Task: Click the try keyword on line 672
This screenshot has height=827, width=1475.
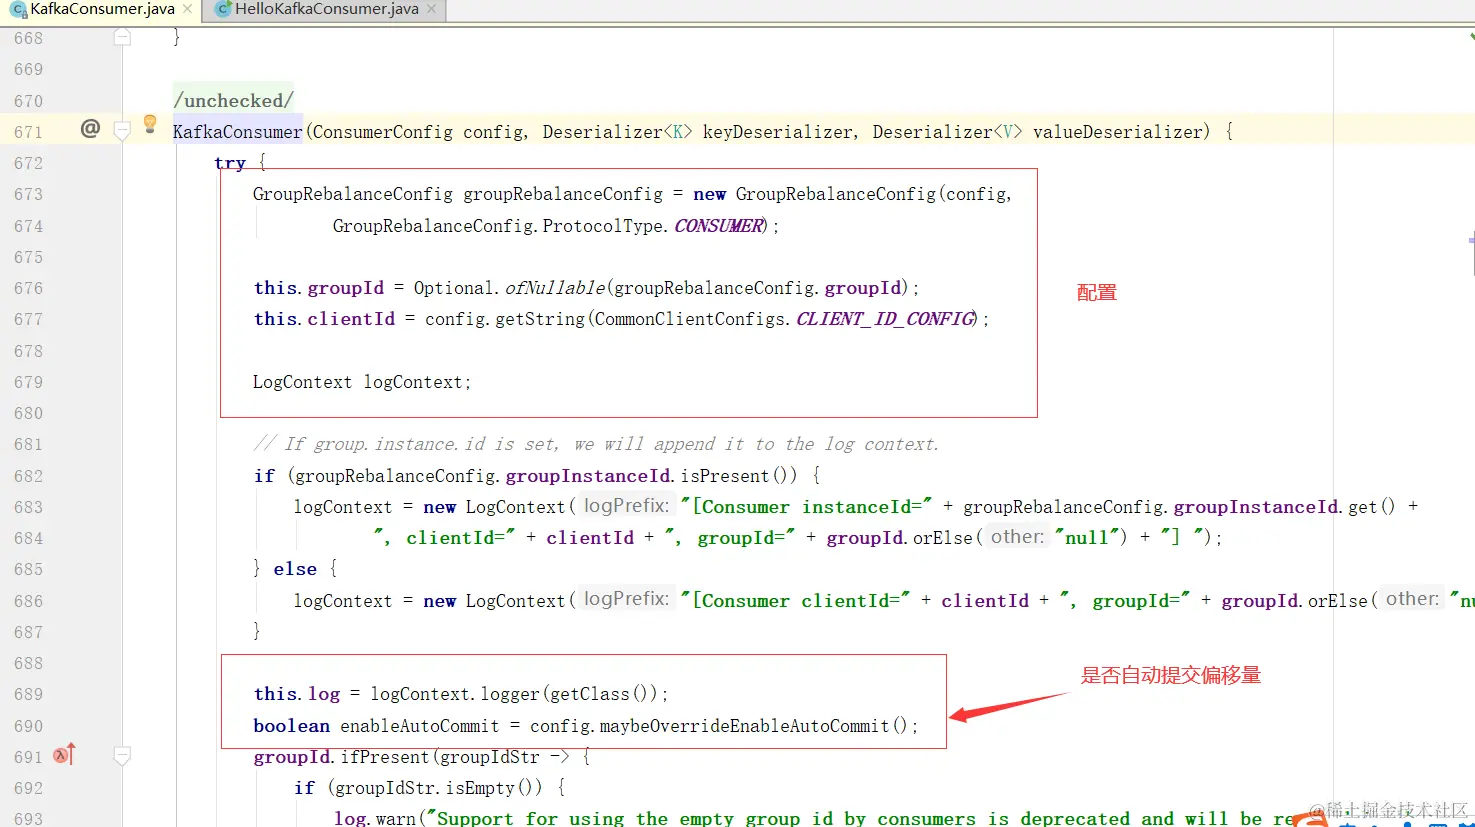Action: (x=229, y=163)
